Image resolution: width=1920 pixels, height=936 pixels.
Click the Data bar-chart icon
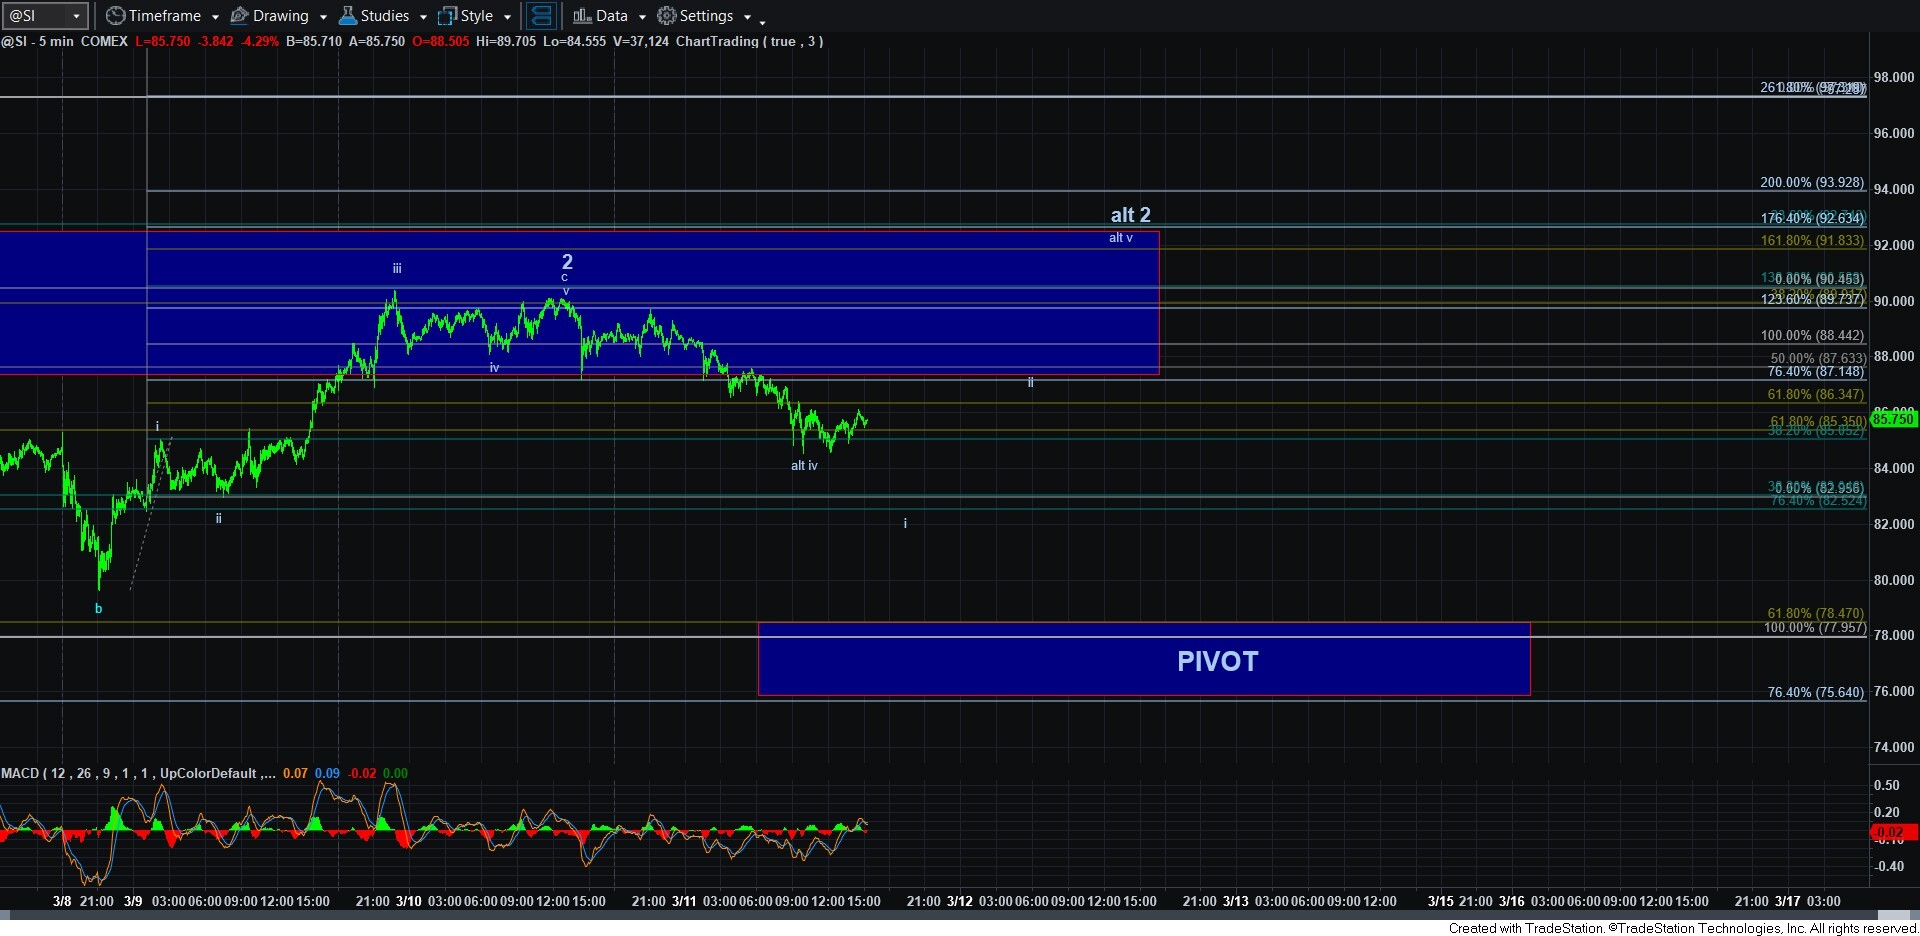coord(582,16)
